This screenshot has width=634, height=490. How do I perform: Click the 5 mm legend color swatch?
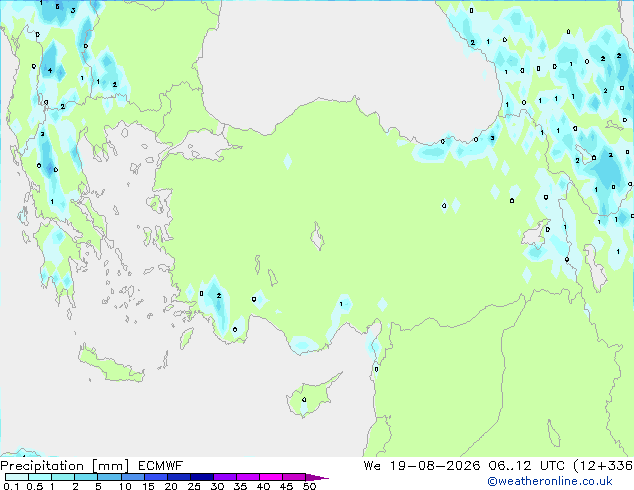click(x=109, y=477)
